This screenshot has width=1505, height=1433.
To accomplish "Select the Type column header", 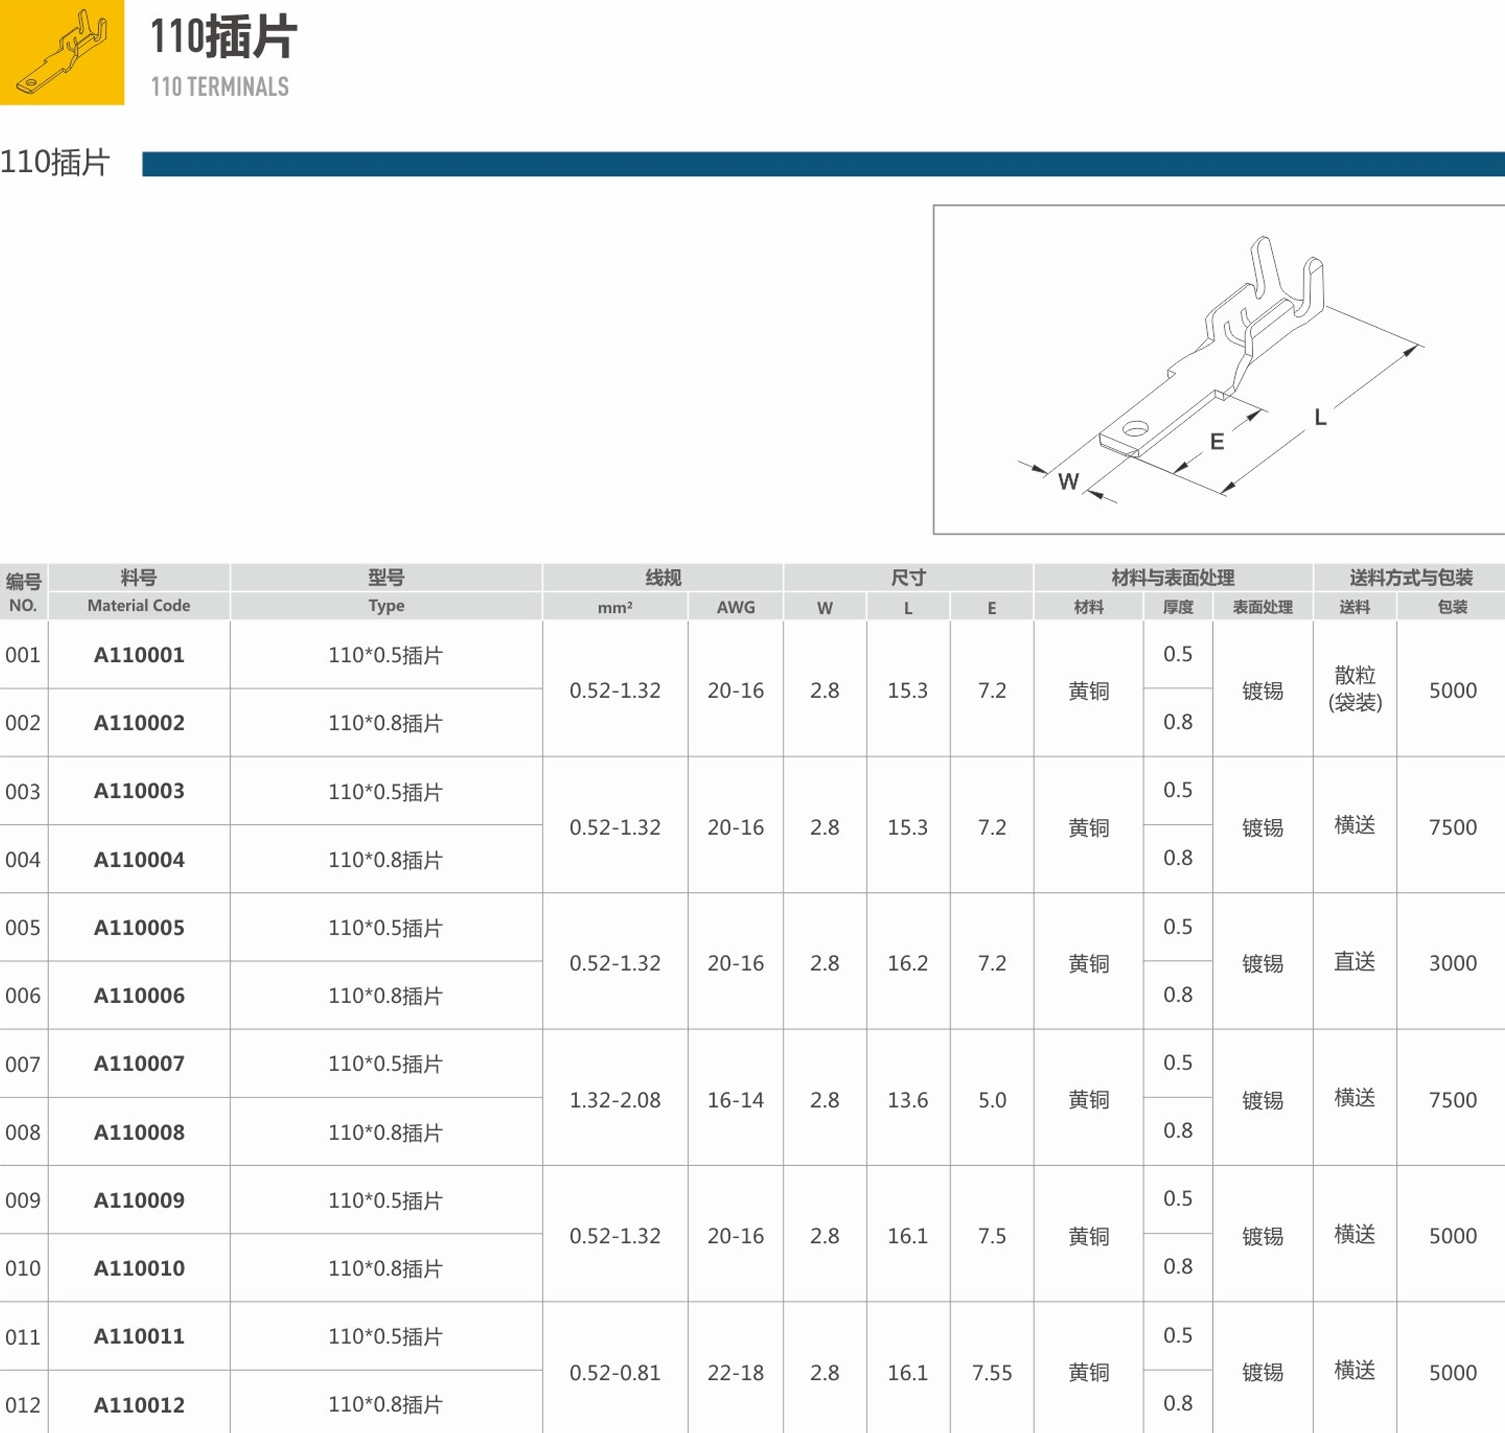I will click(386, 606).
